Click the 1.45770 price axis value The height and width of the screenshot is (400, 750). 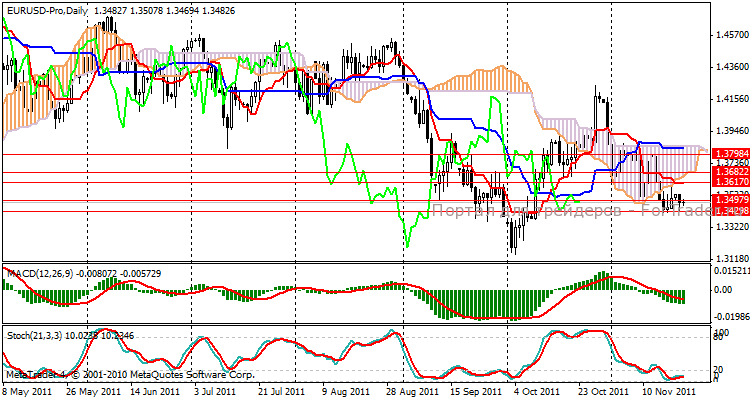point(728,35)
